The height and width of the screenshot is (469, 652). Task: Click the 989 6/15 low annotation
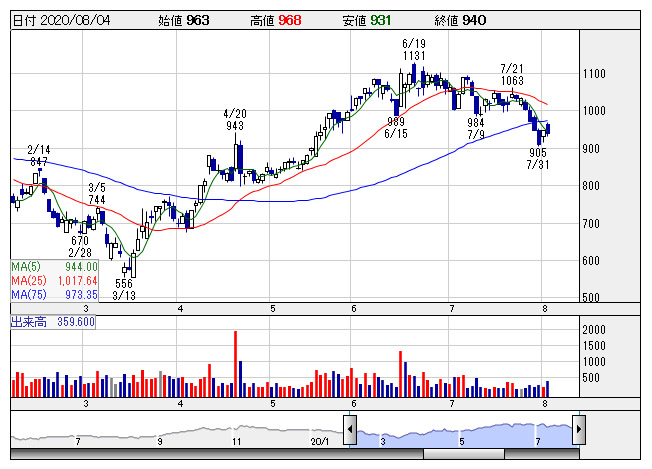tap(396, 128)
